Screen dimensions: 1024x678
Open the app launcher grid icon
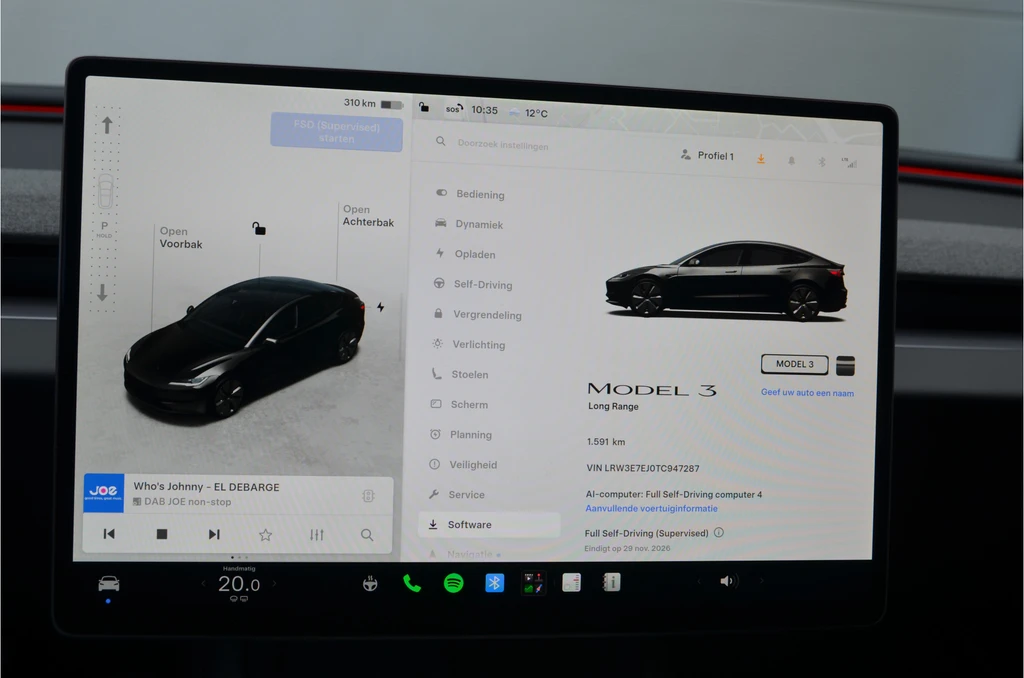point(533,583)
